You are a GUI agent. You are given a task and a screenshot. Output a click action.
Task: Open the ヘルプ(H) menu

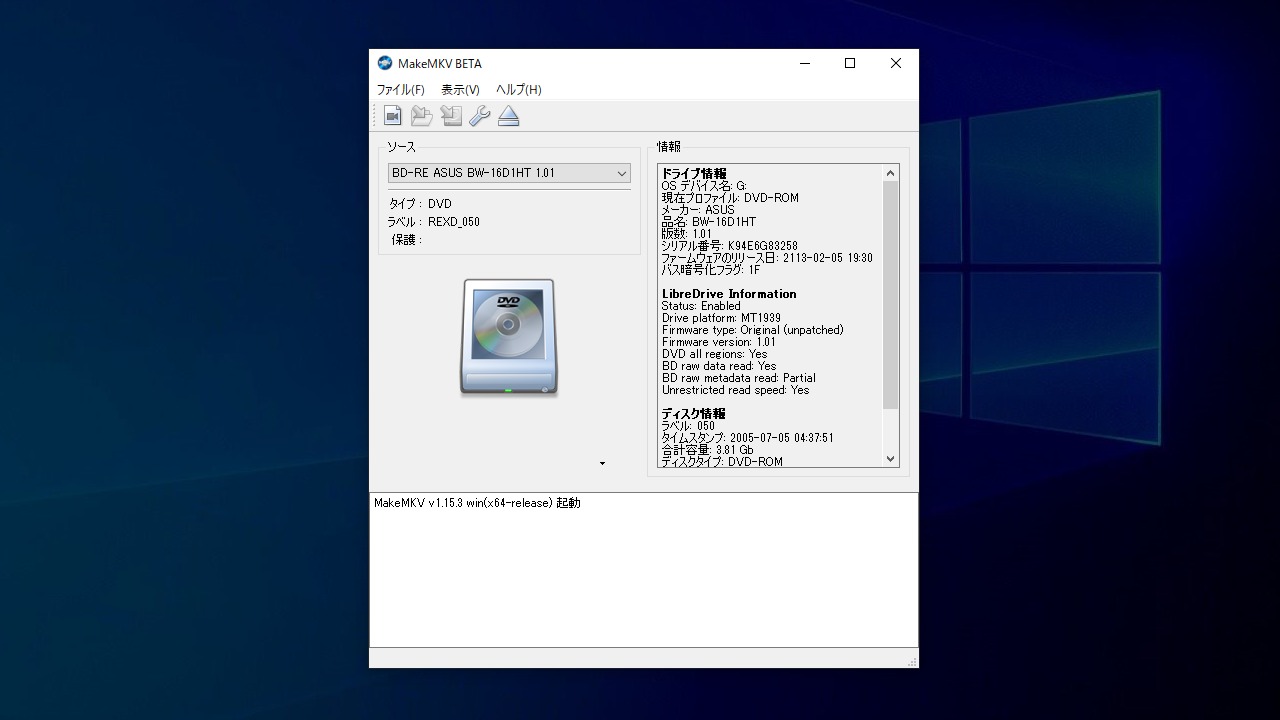tap(519, 90)
